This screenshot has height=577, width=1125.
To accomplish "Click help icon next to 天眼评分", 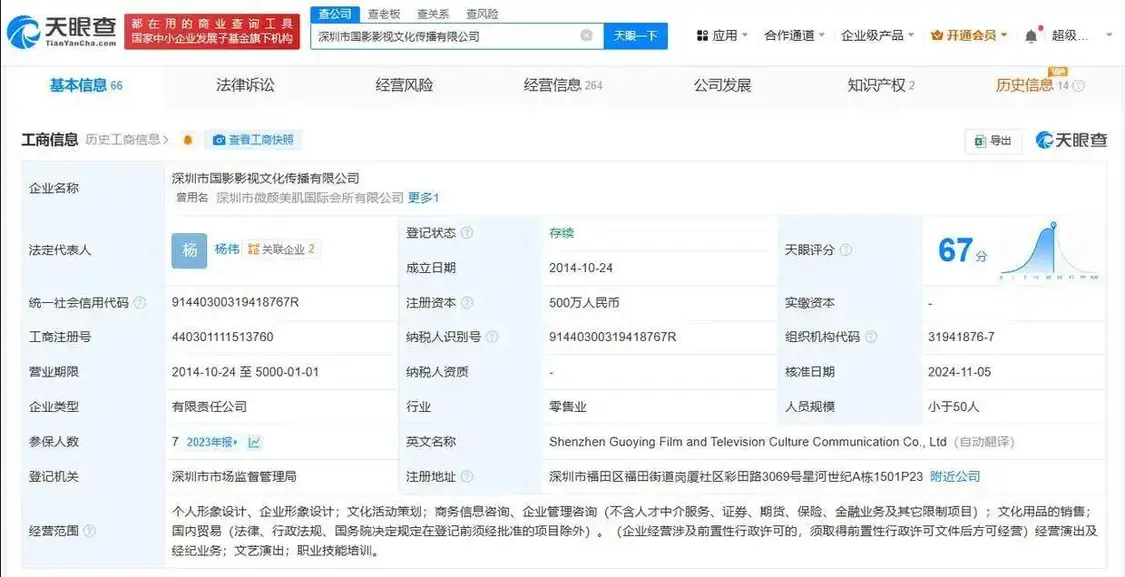I will pos(846,250).
